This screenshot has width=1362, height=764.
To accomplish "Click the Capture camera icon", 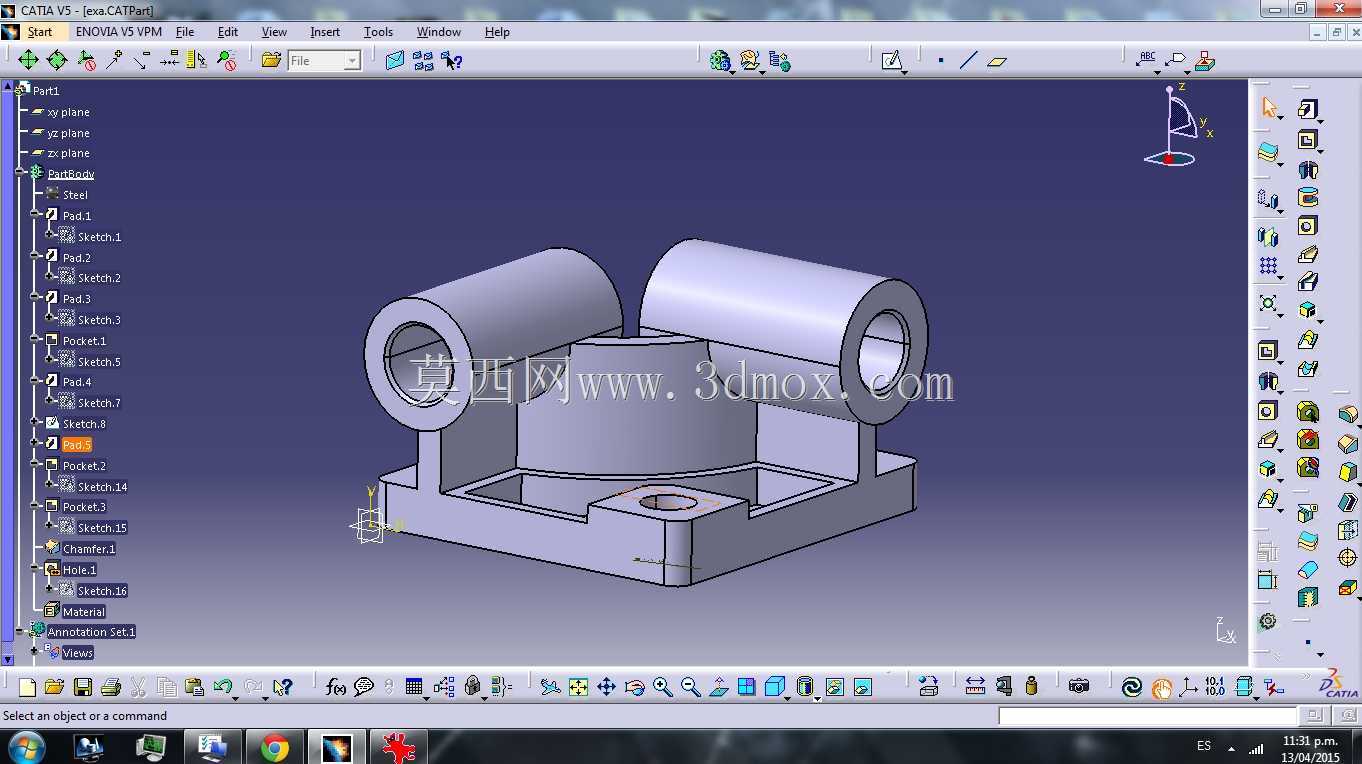I will click(x=1078, y=687).
